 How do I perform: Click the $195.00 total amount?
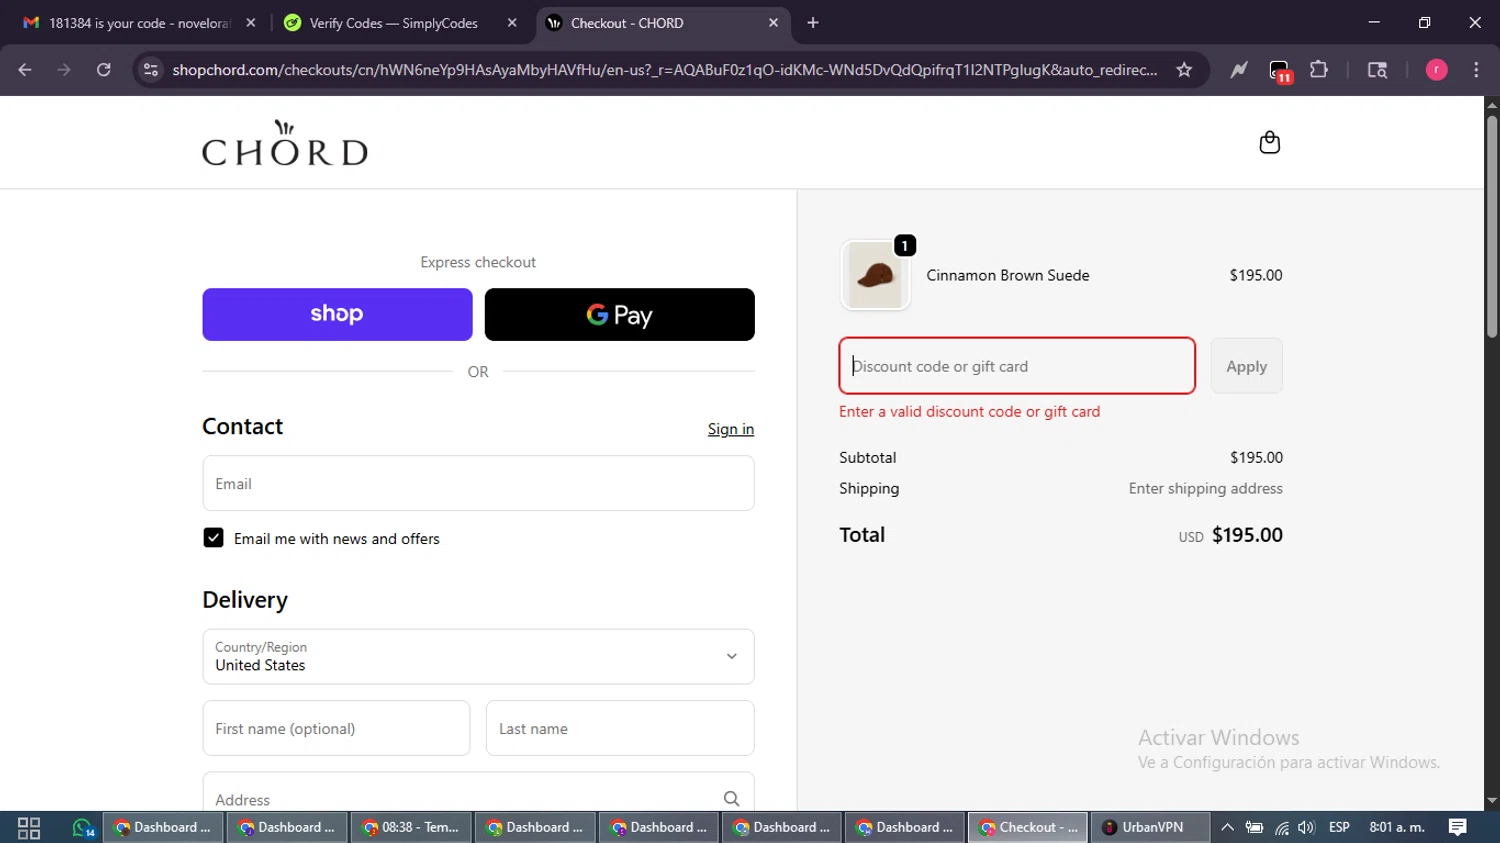point(1247,535)
